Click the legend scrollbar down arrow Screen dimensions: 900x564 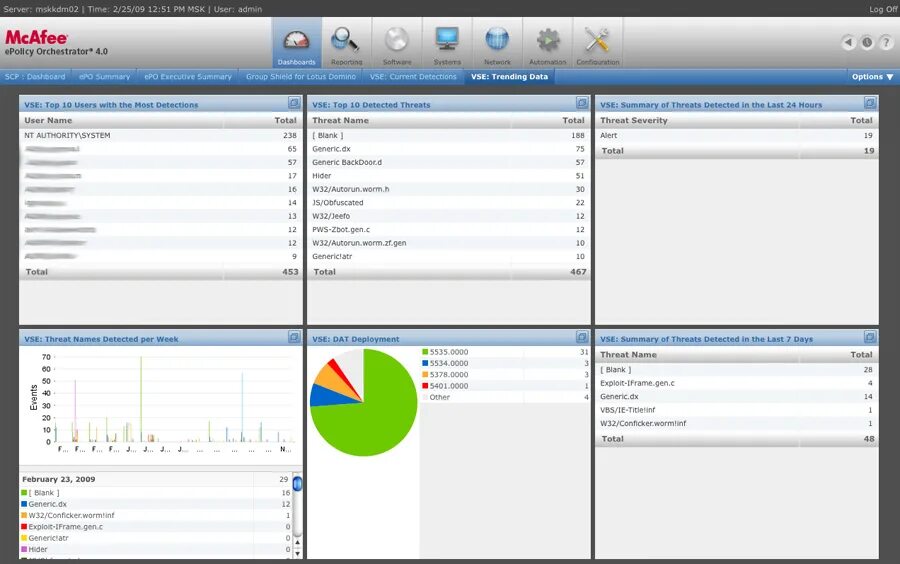tap(297, 554)
